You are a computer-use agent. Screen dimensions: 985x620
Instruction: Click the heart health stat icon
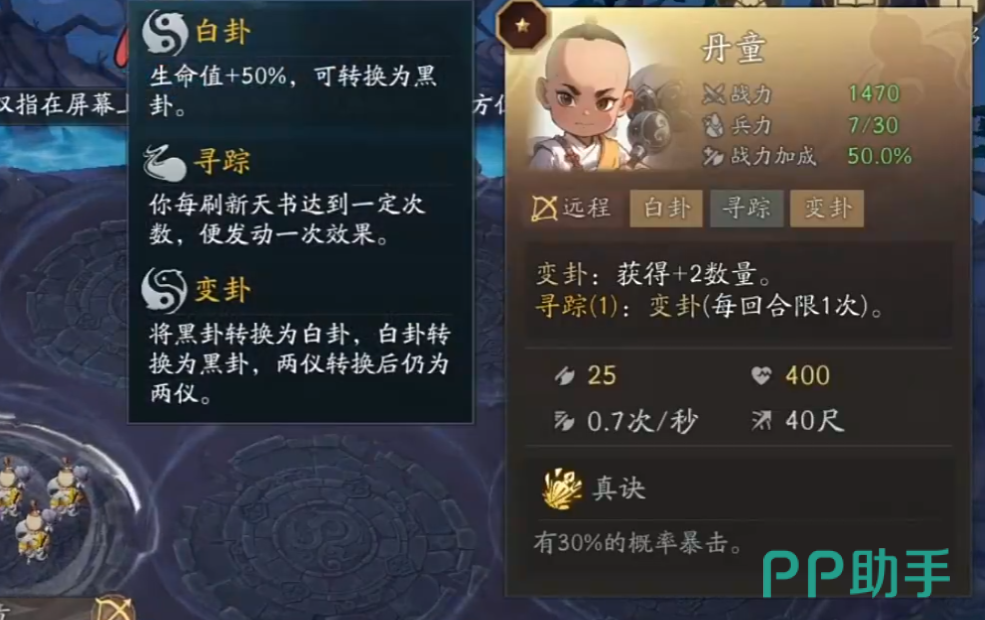pyautogui.click(x=761, y=376)
